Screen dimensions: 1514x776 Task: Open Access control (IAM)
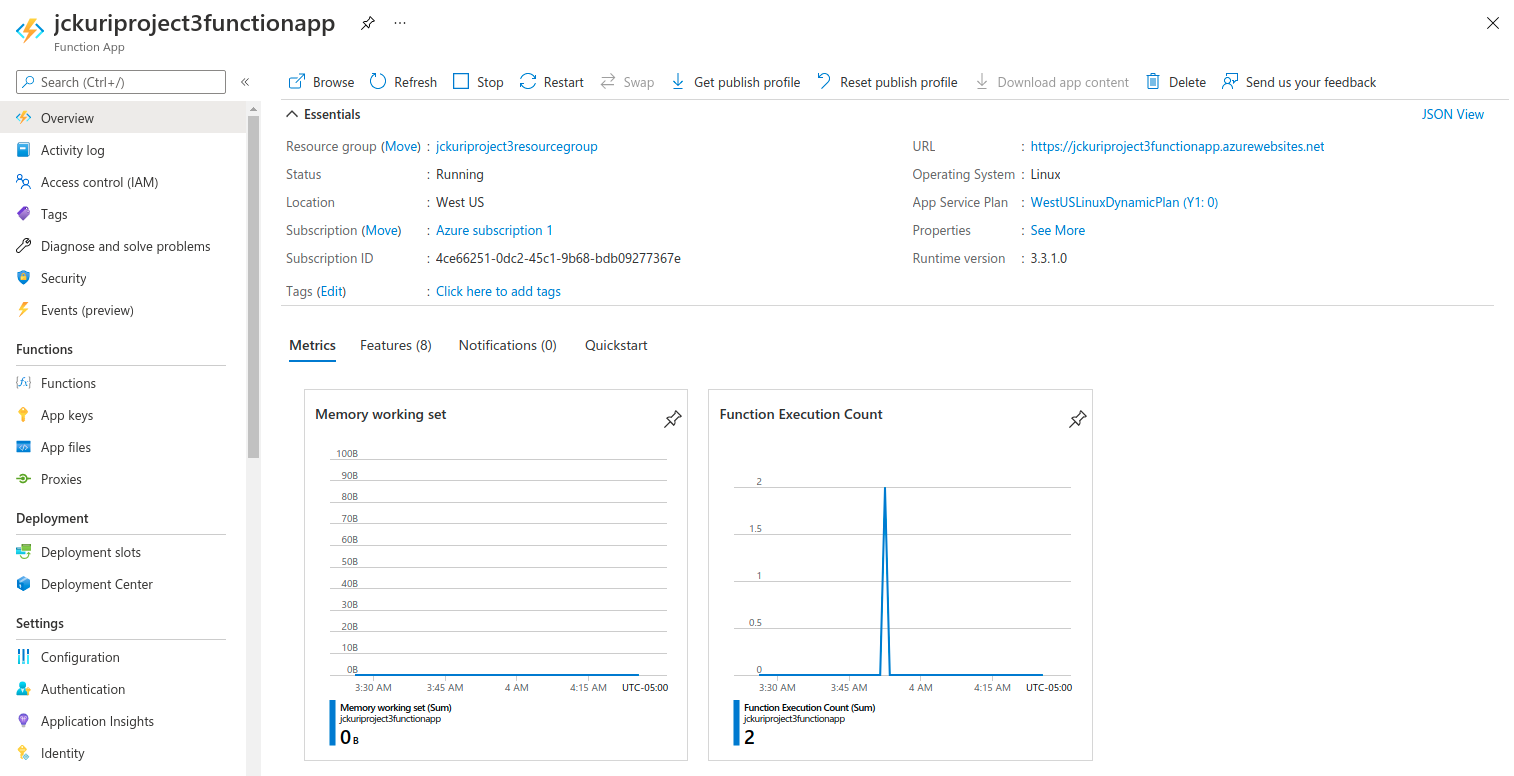tap(123, 182)
